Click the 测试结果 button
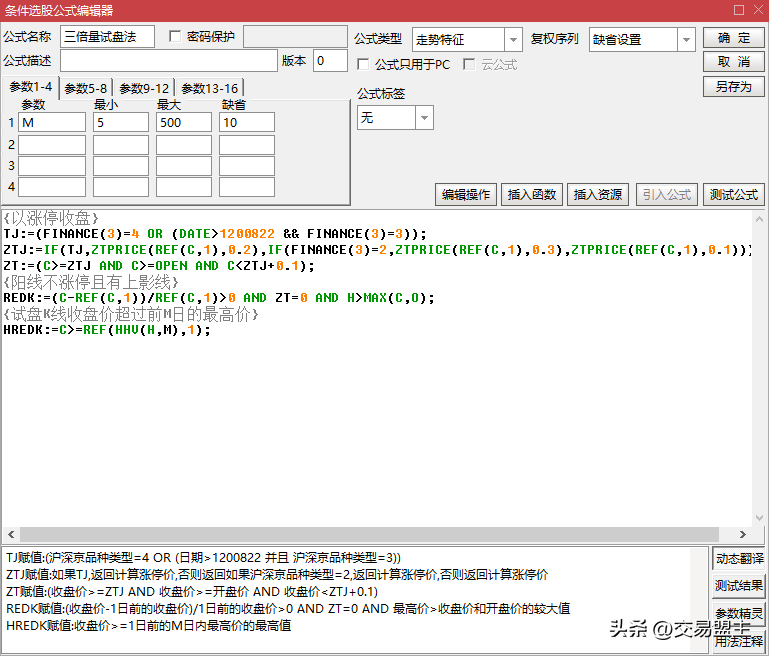 [x=739, y=585]
